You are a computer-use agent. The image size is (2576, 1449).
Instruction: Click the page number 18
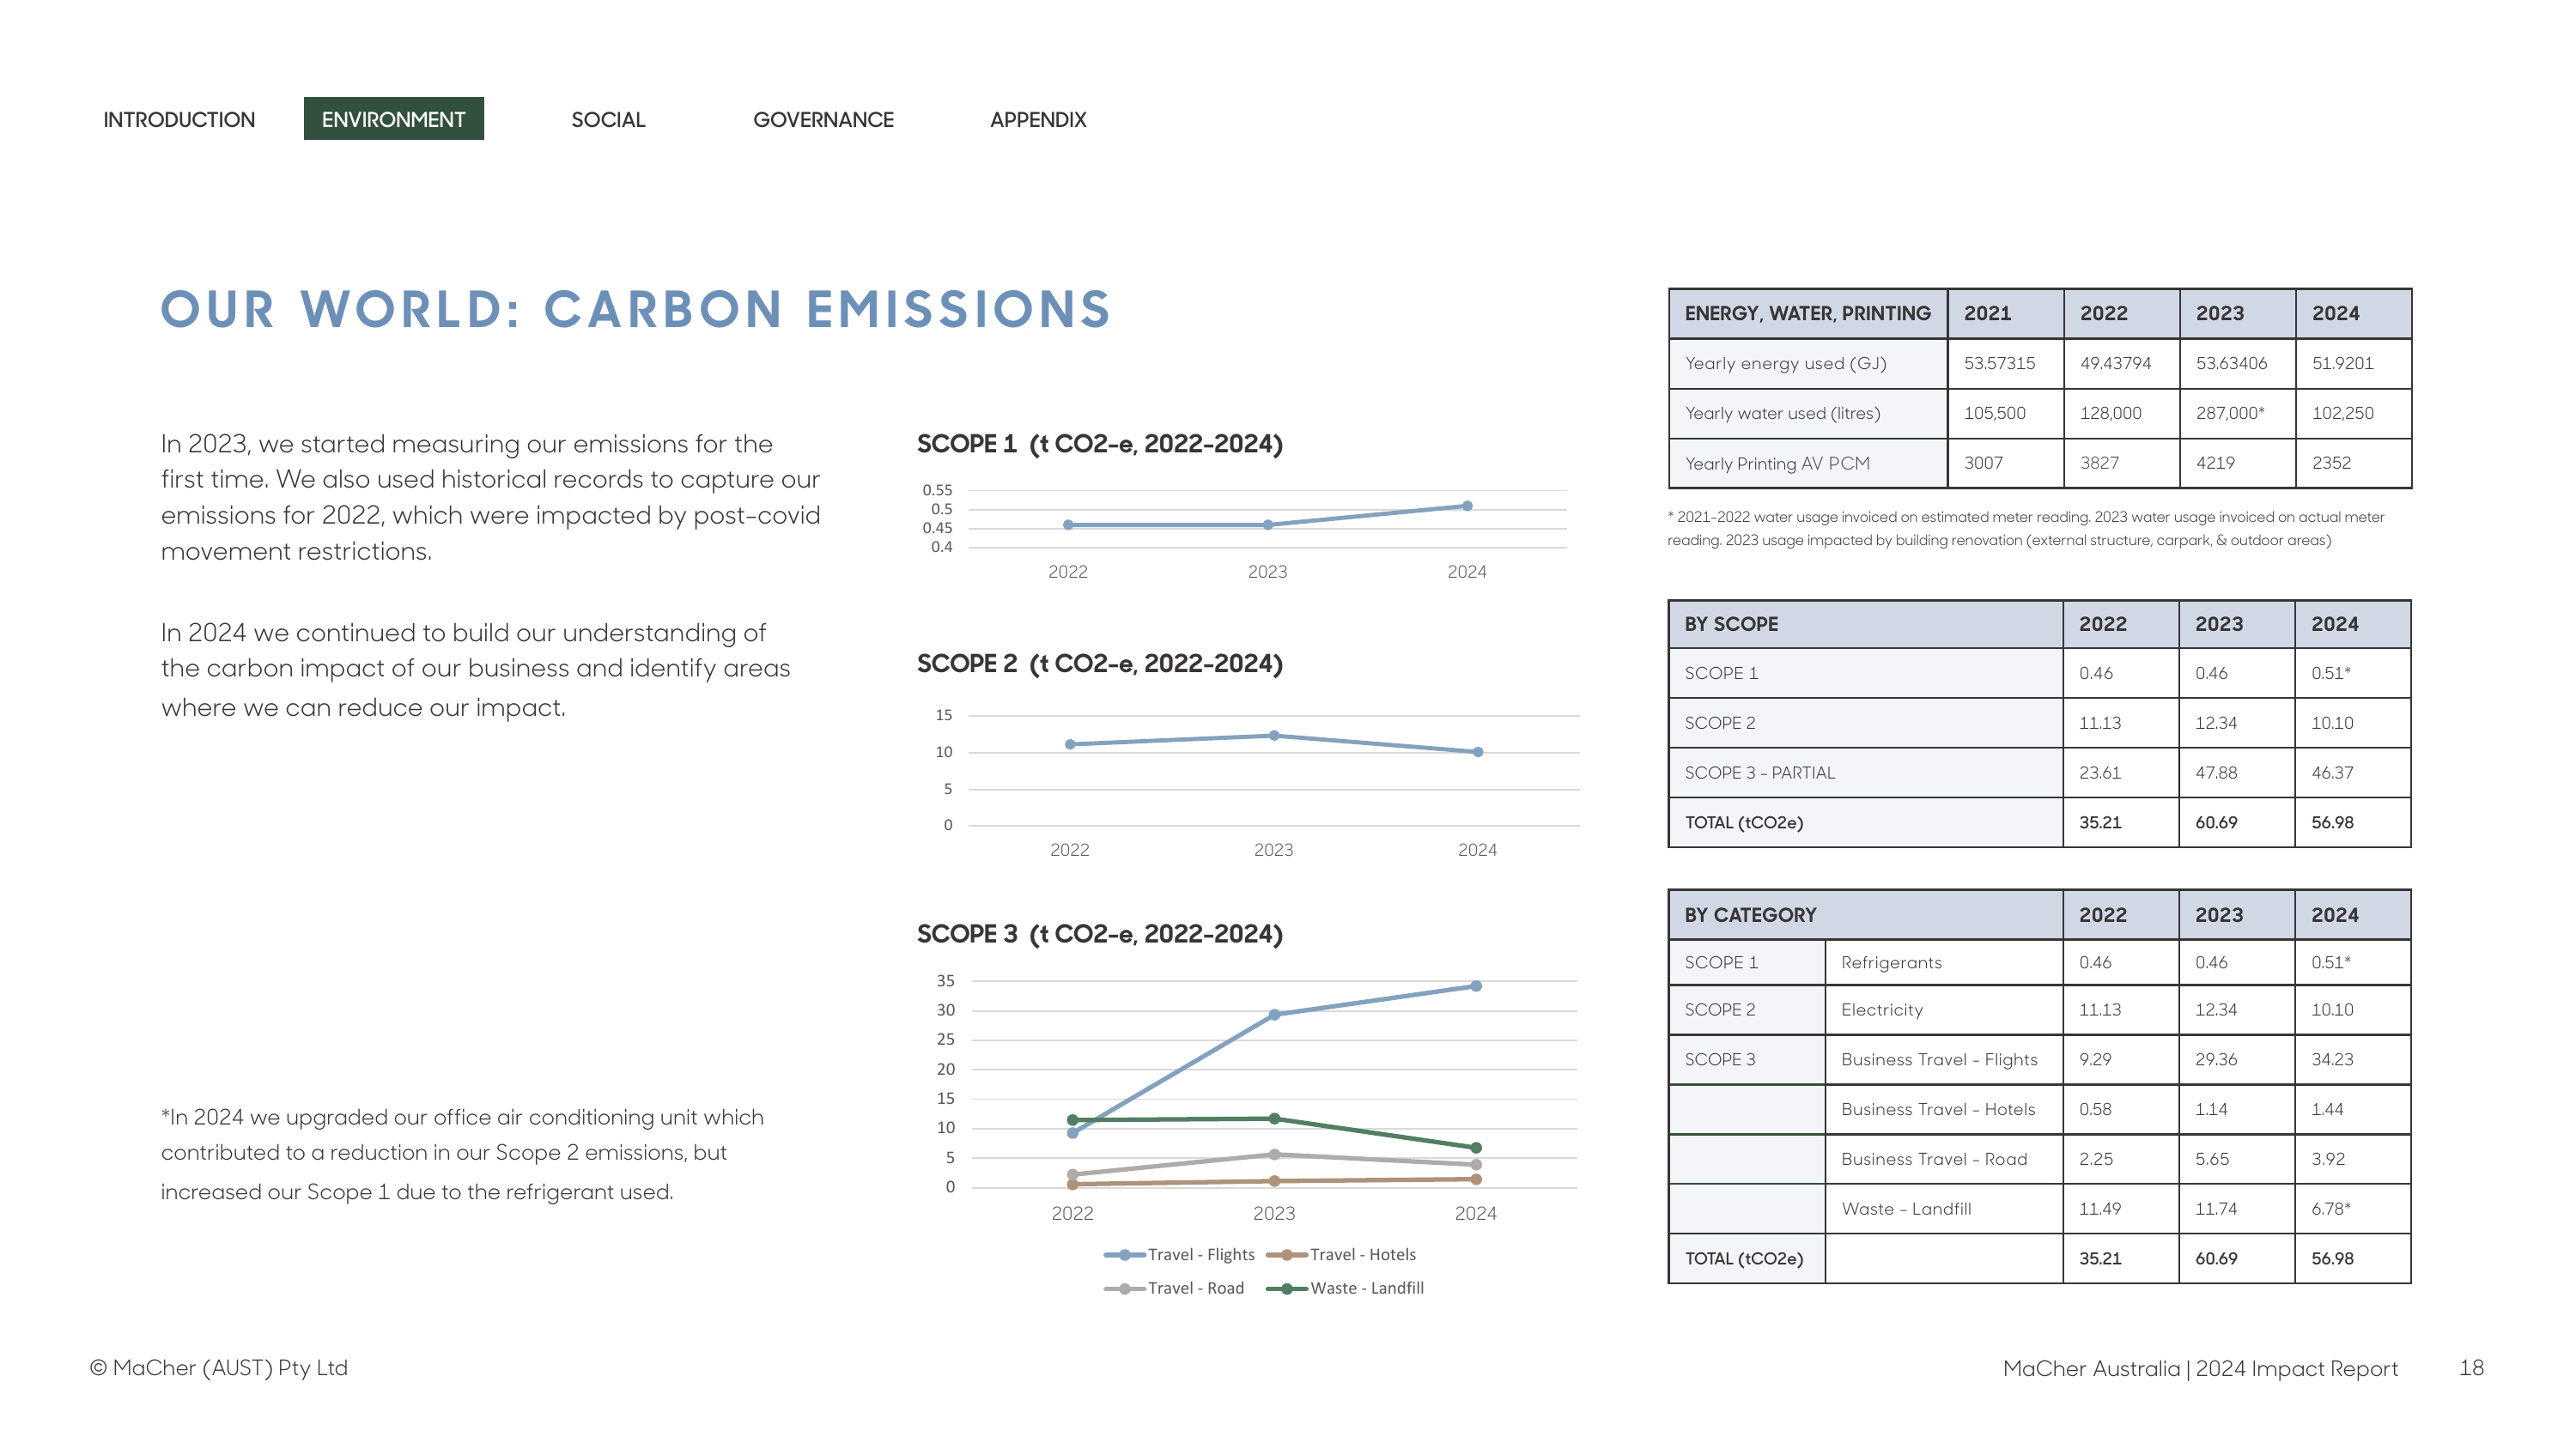click(x=2471, y=1368)
